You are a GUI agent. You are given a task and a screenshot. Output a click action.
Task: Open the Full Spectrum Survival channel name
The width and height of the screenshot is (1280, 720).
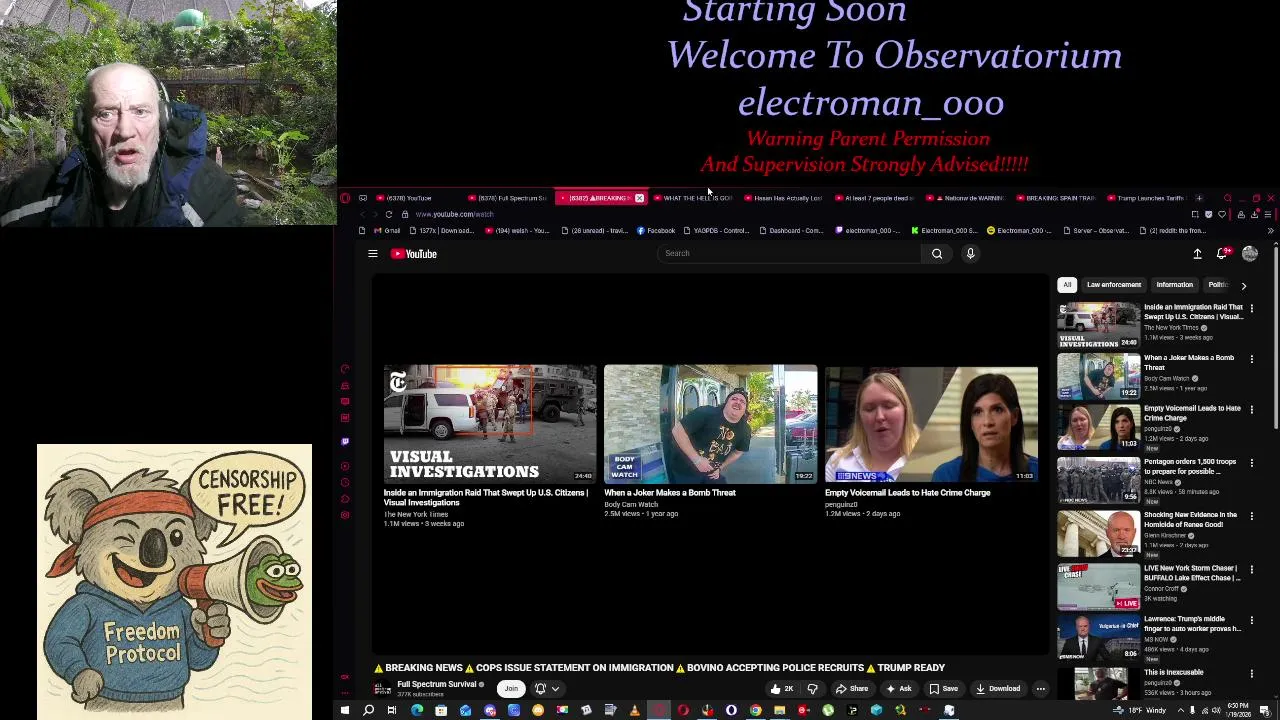(436, 685)
